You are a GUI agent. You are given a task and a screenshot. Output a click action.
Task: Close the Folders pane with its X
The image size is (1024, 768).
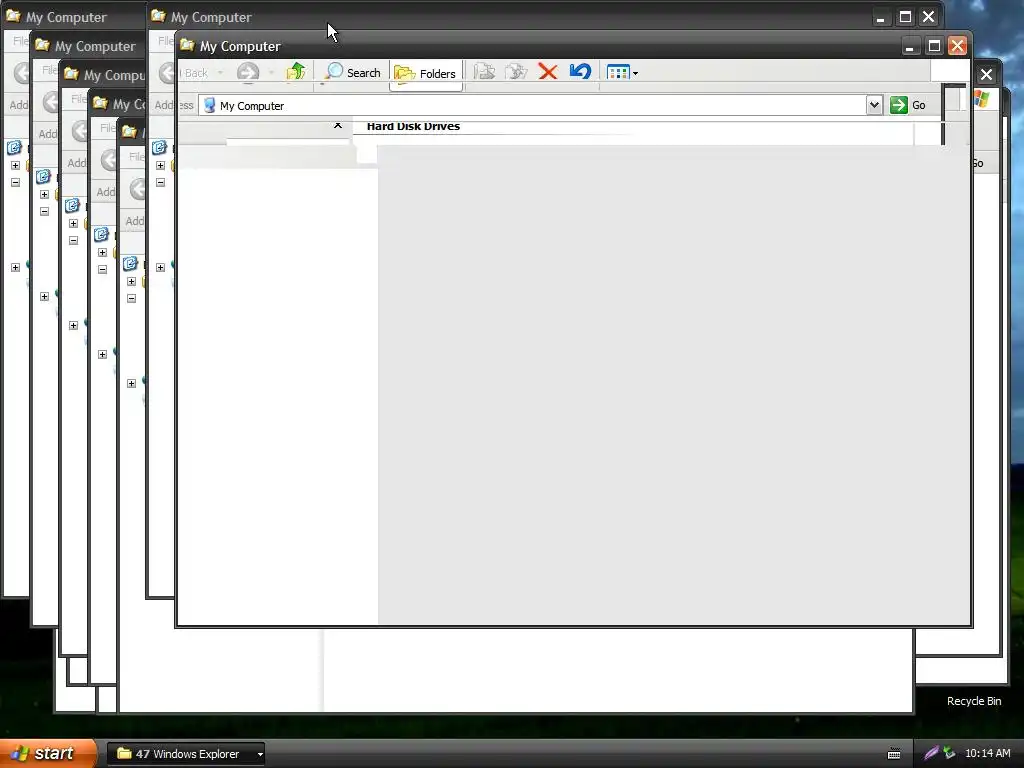point(338,125)
